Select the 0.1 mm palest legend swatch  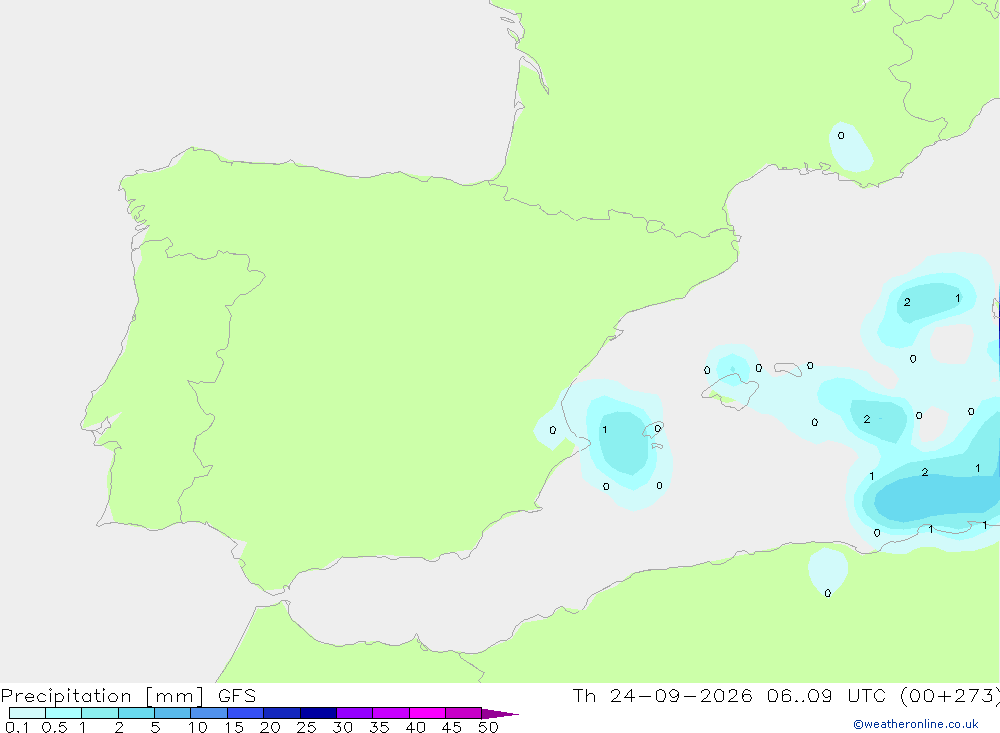(x=27, y=713)
